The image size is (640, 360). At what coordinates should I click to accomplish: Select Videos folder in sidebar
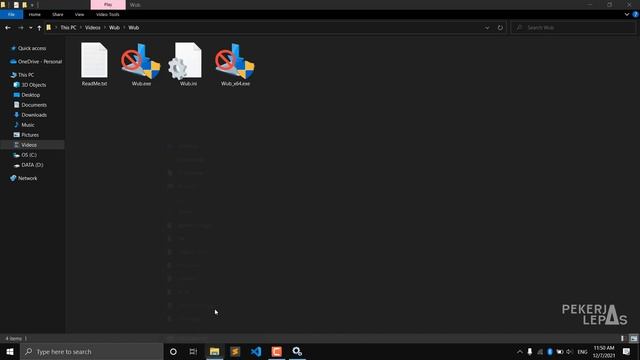29,145
